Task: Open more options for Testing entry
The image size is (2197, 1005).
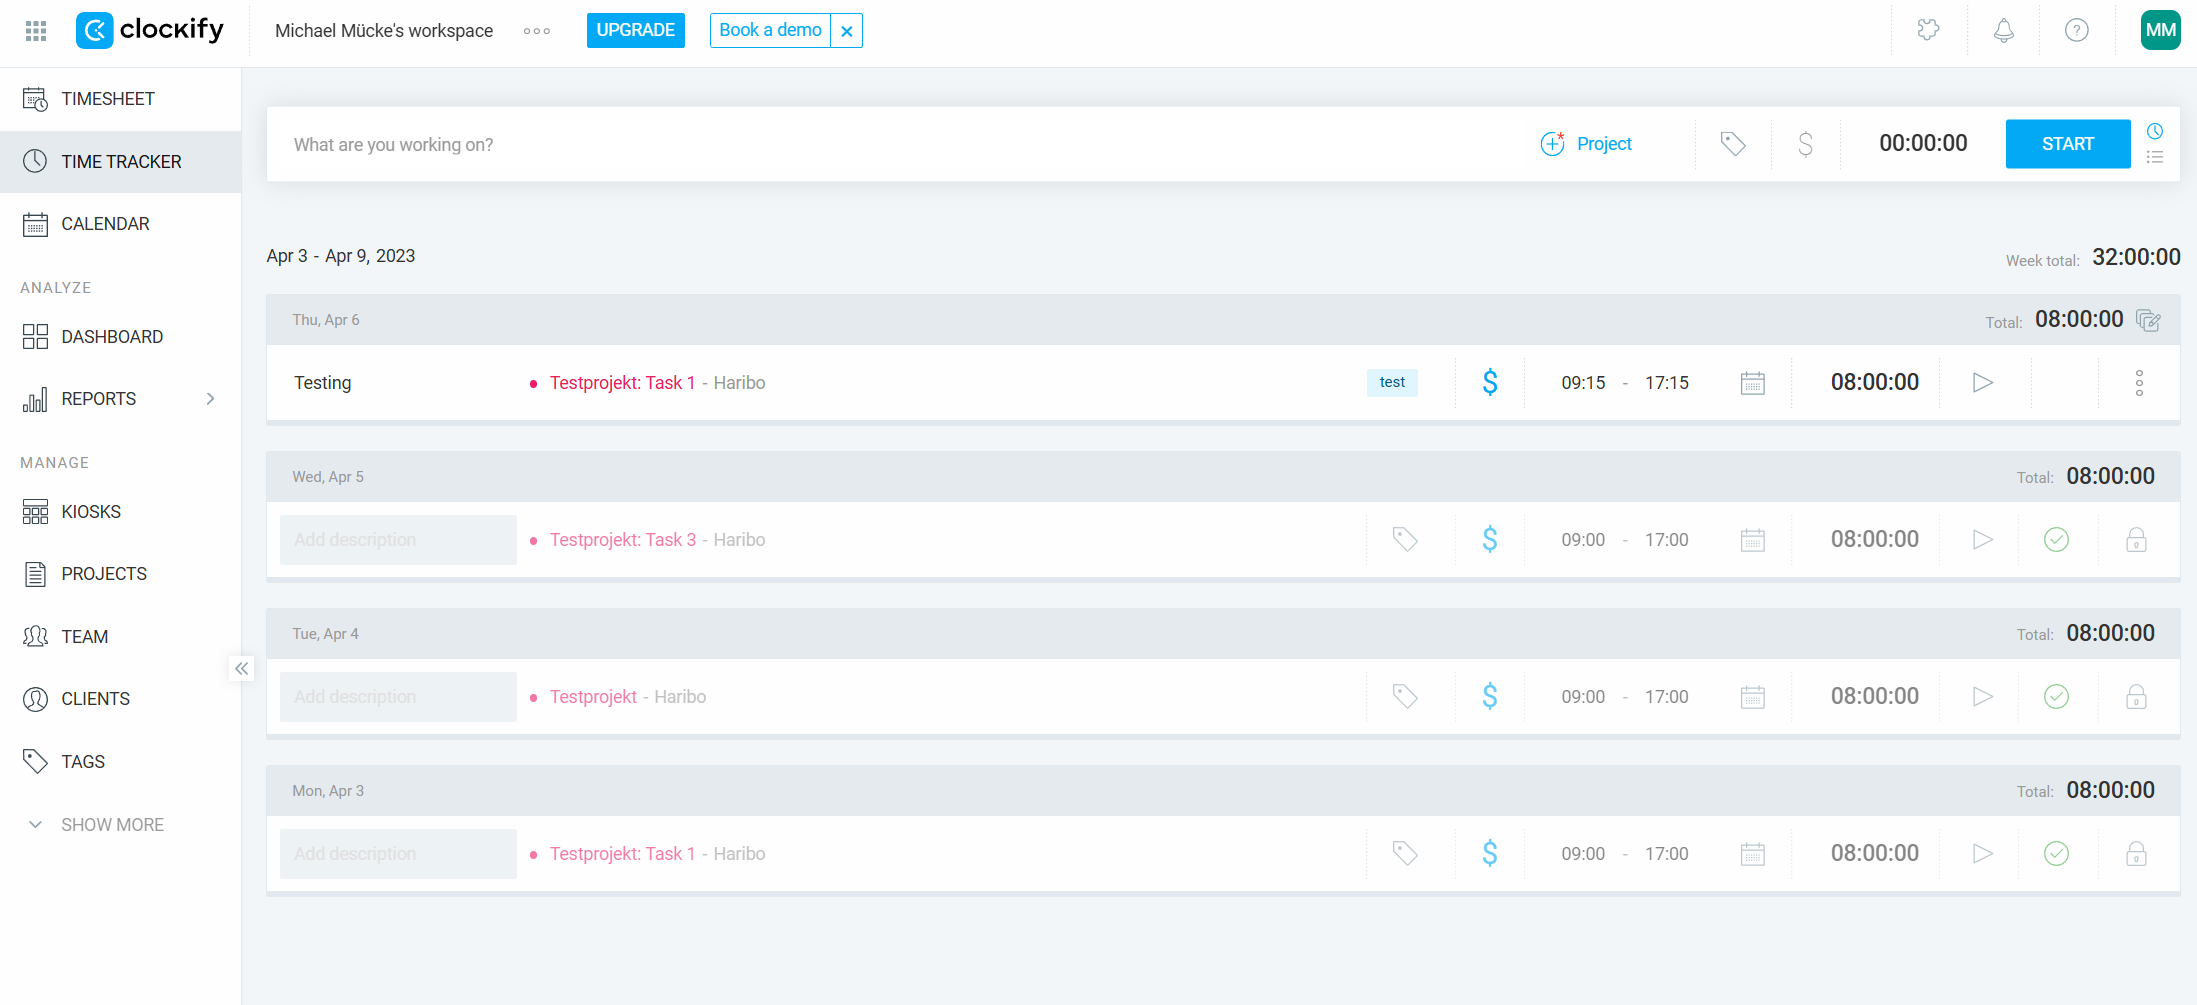Action: (2139, 383)
